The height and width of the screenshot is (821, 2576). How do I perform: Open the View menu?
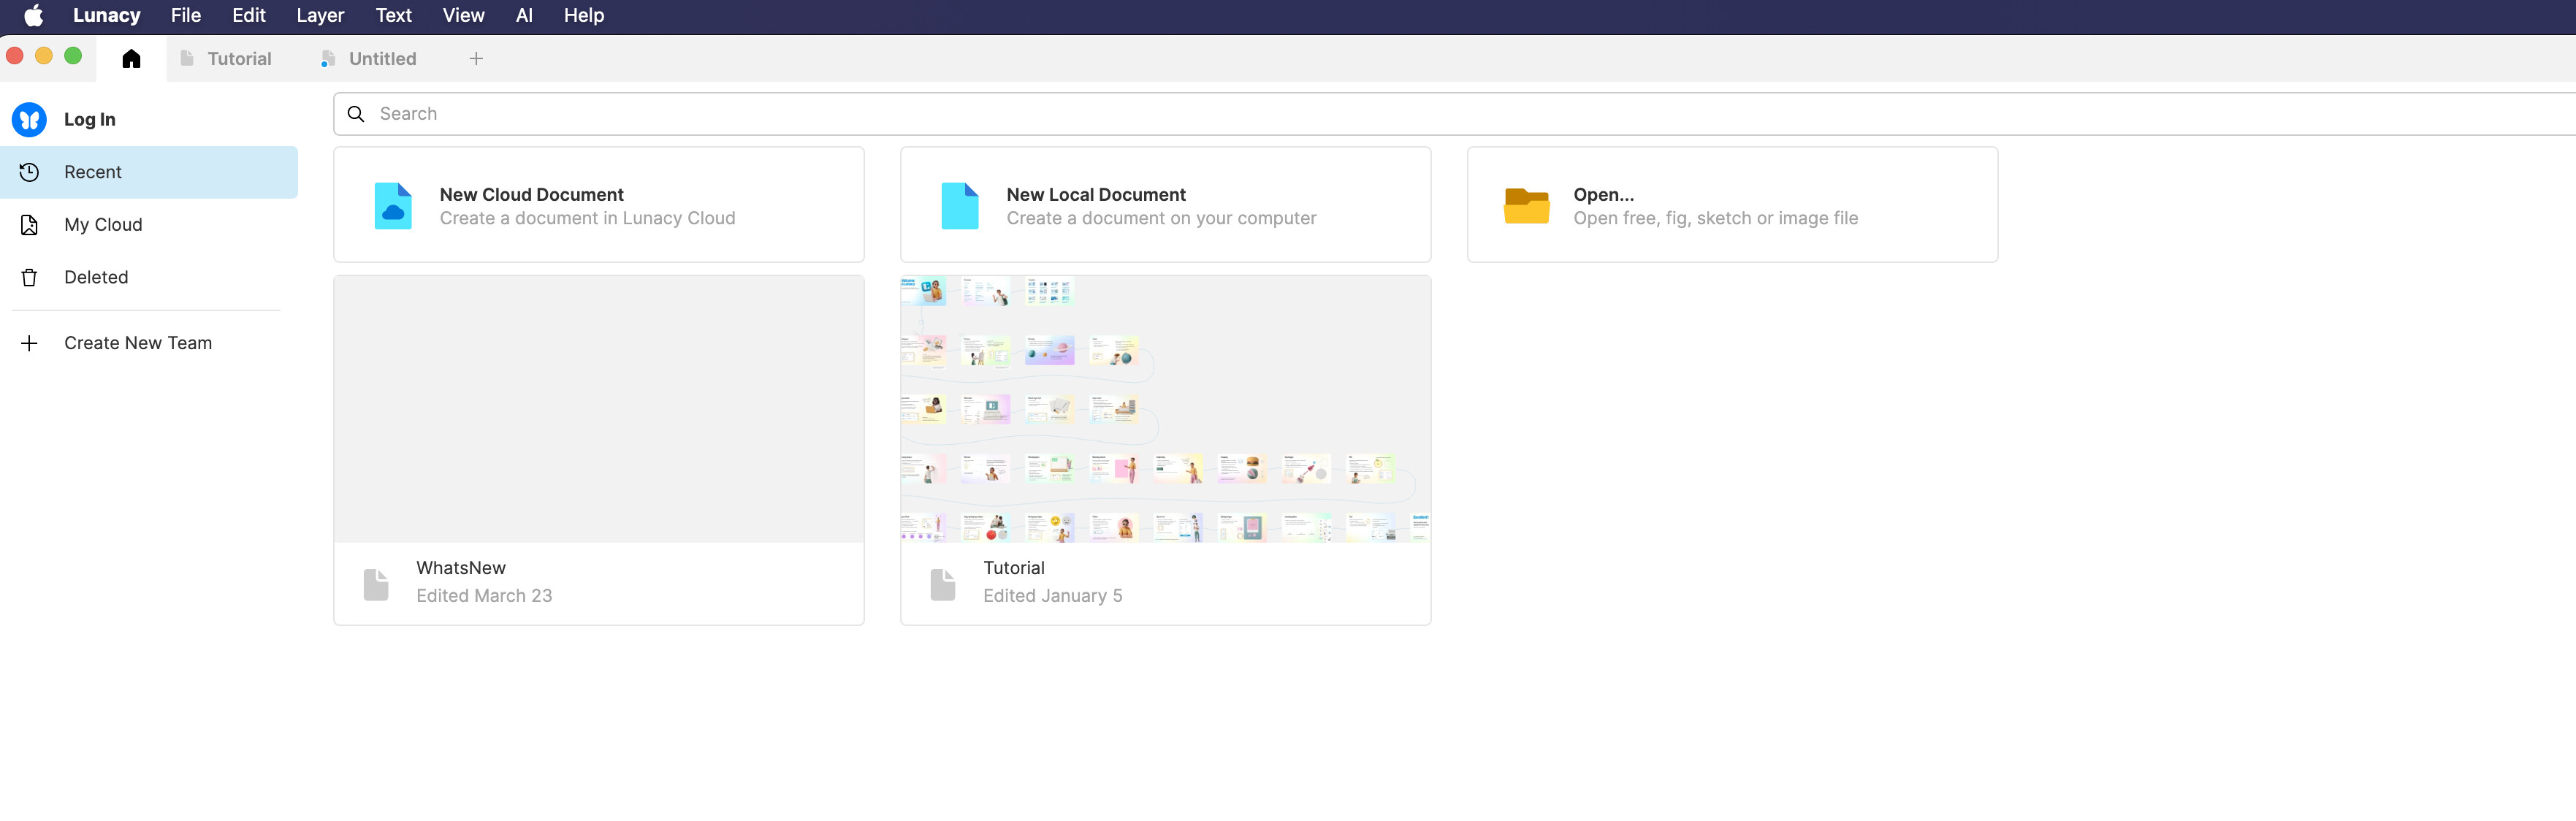click(463, 15)
